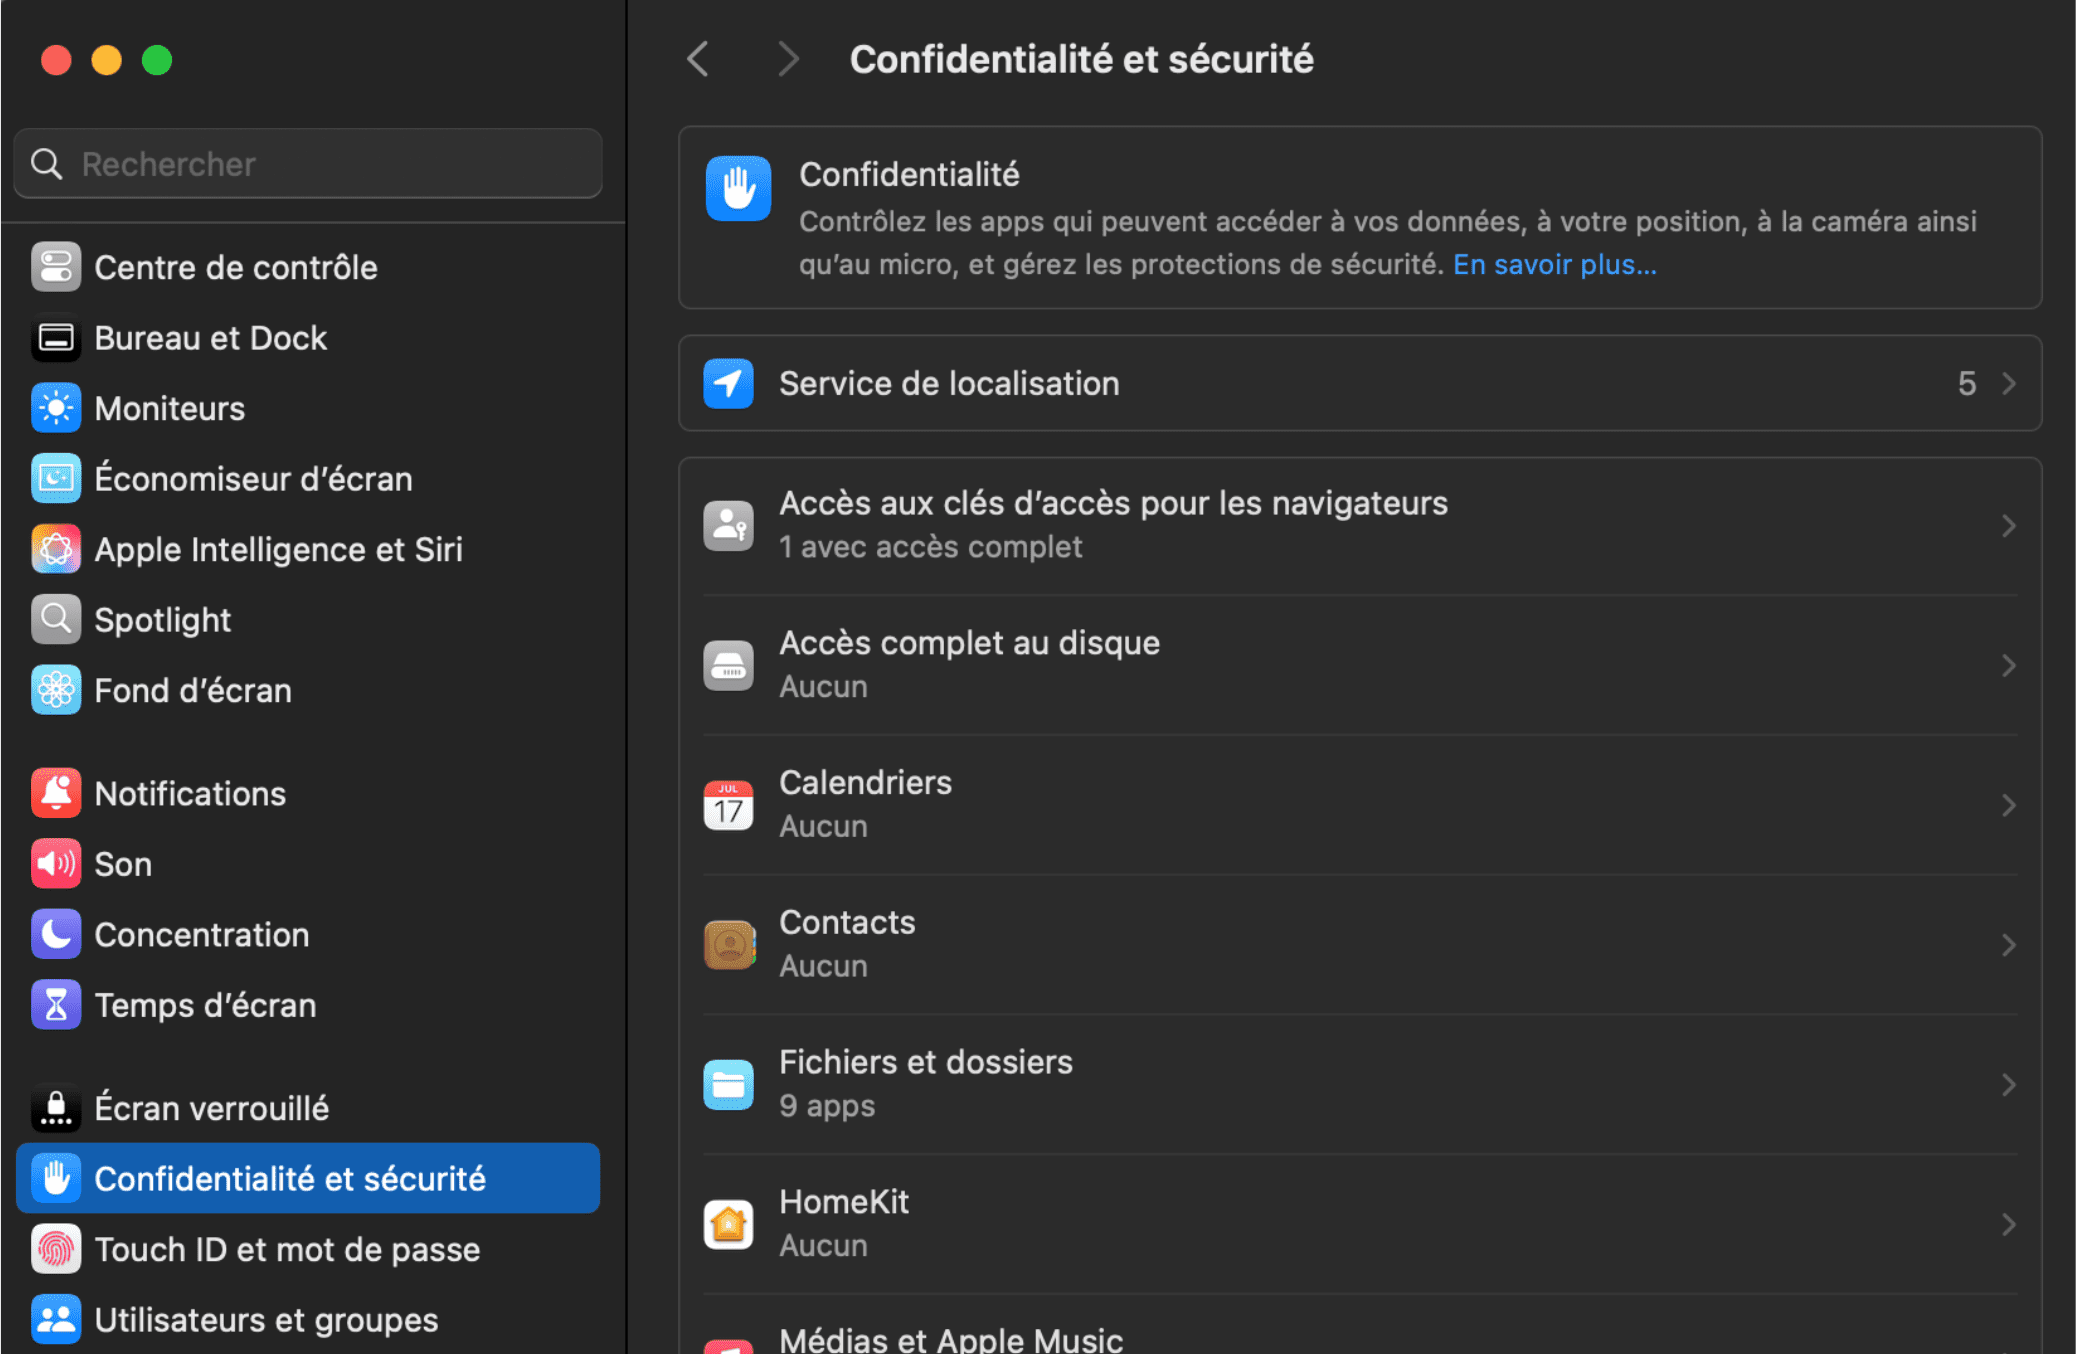The width and height of the screenshot is (2076, 1354).
Task: Select the Apple Intelligence et Siri icon
Action: coord(56,548)
